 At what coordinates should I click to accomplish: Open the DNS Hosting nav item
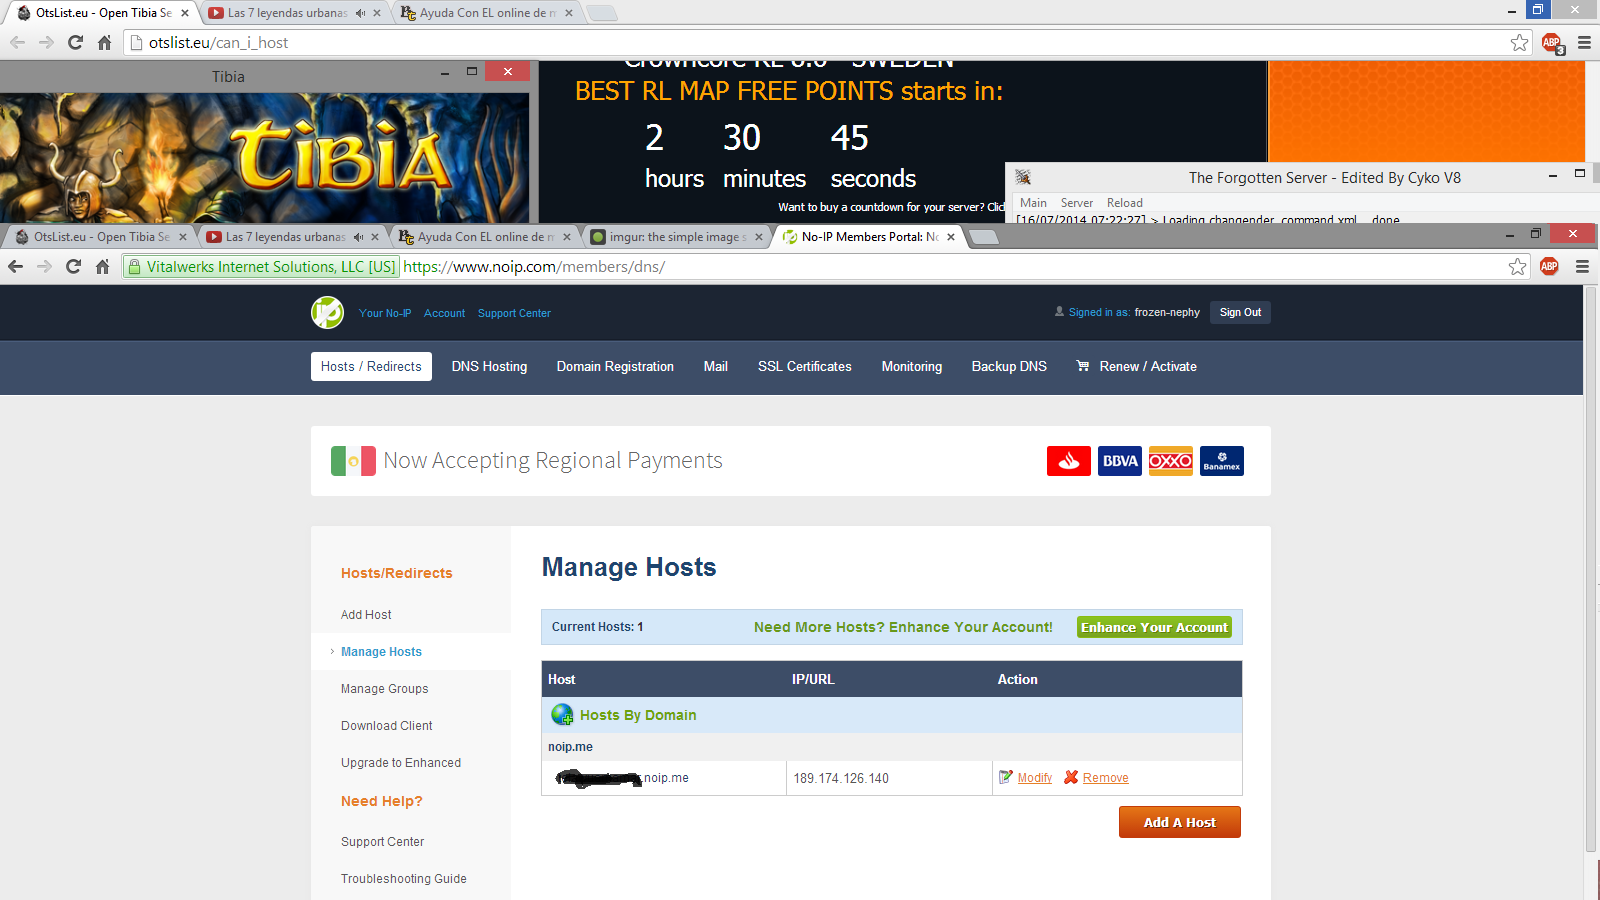(x=489, y=366)
